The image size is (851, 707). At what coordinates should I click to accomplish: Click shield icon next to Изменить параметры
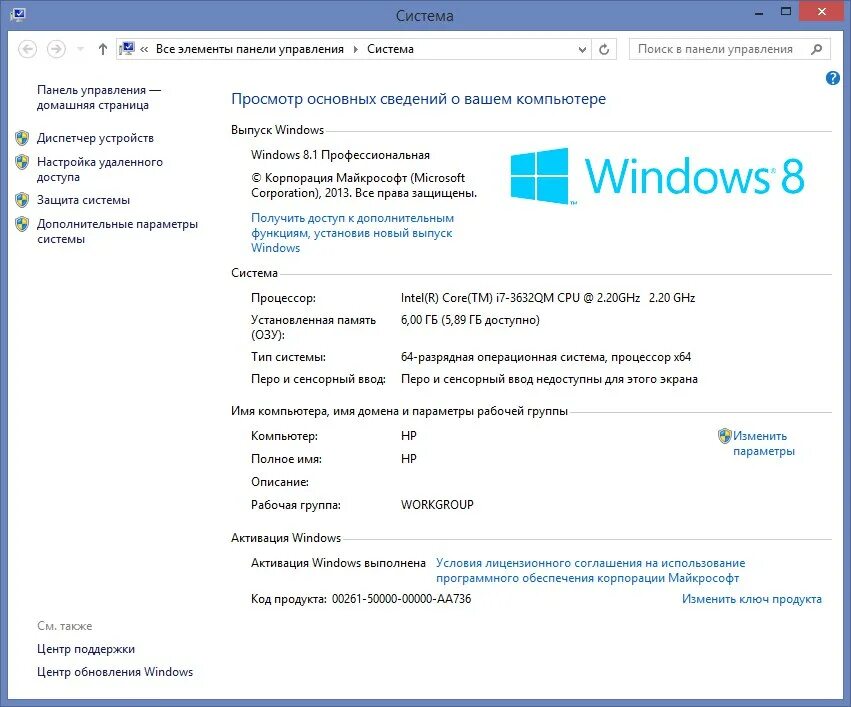725,436
